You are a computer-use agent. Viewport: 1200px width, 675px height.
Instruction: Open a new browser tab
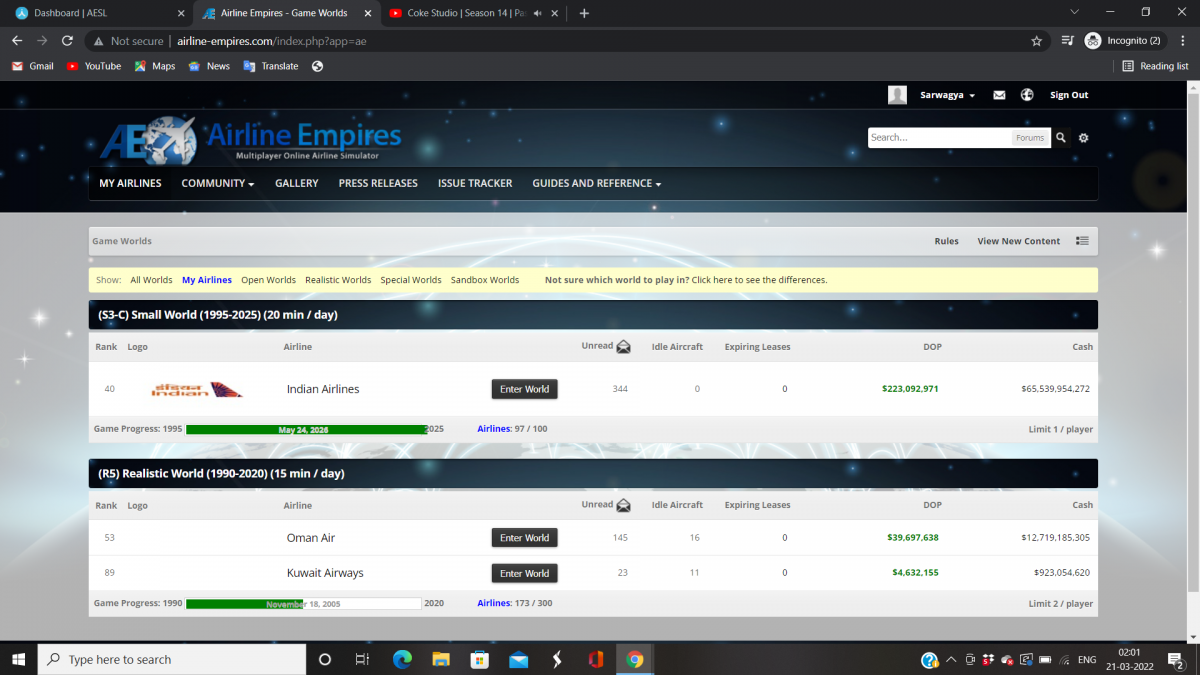584,13
